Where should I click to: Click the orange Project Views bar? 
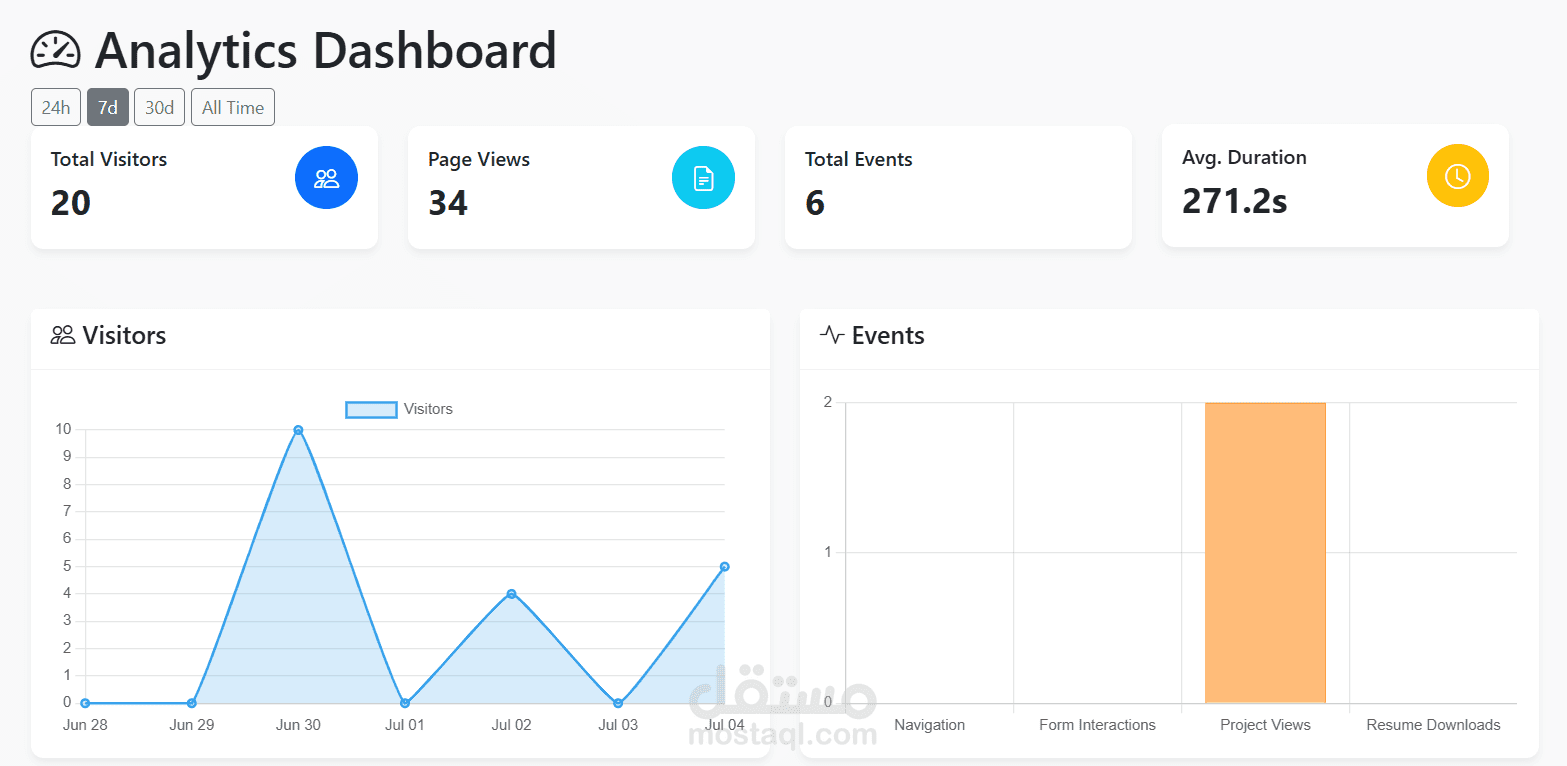point(1265,553)
